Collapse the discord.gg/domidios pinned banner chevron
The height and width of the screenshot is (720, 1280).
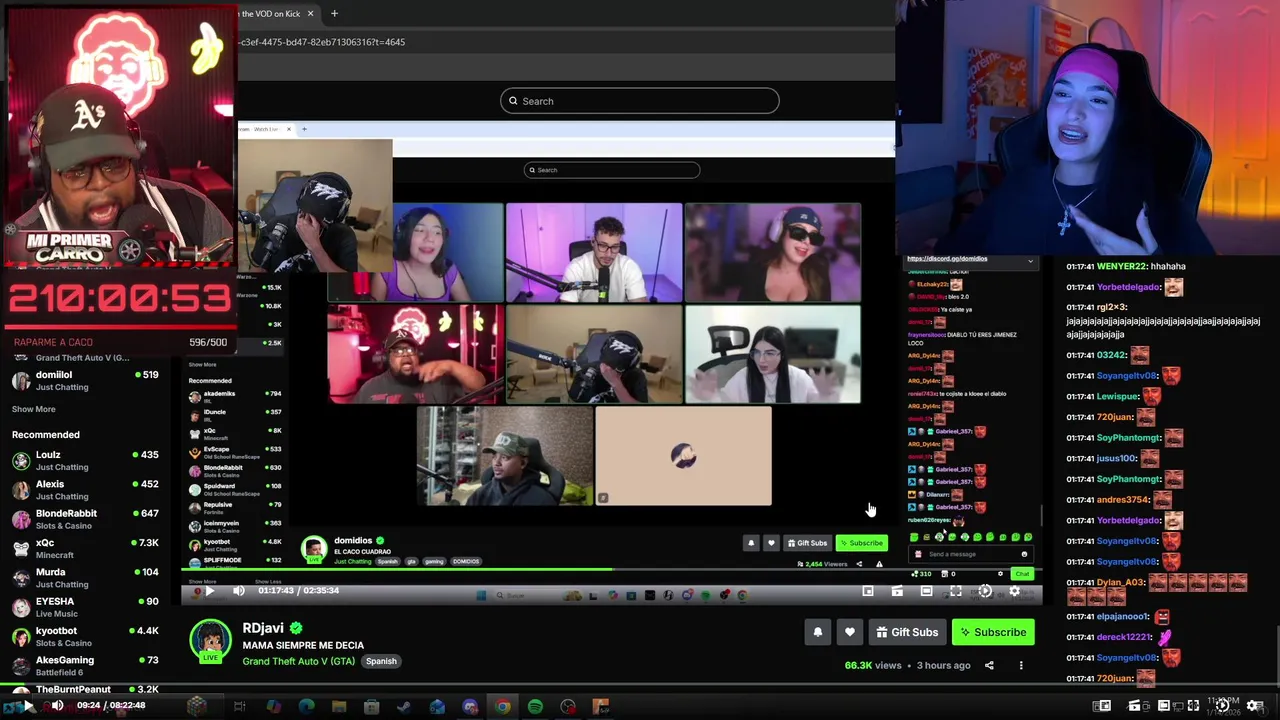tap(1030, 260)
